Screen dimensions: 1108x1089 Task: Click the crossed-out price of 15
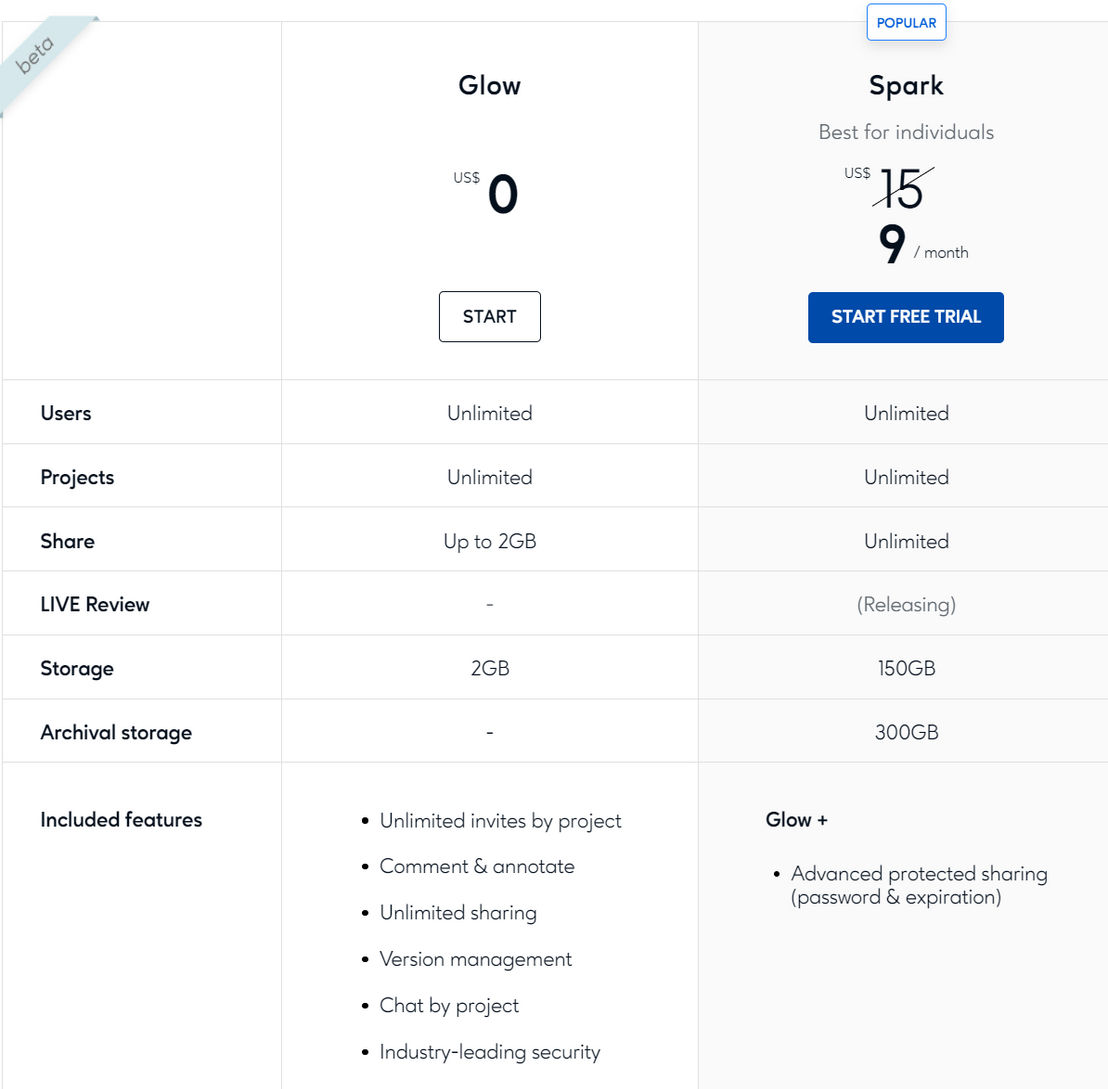(x=902, y=189)
